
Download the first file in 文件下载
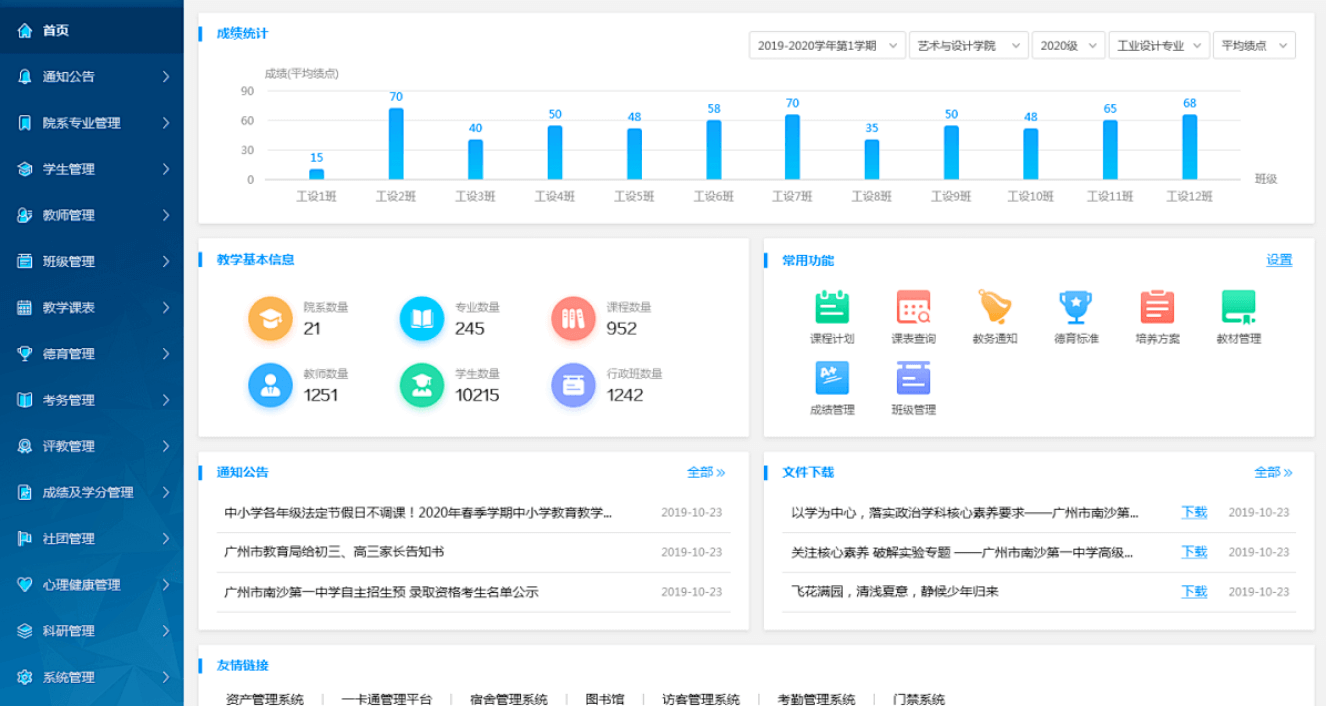click(1193, 512)
